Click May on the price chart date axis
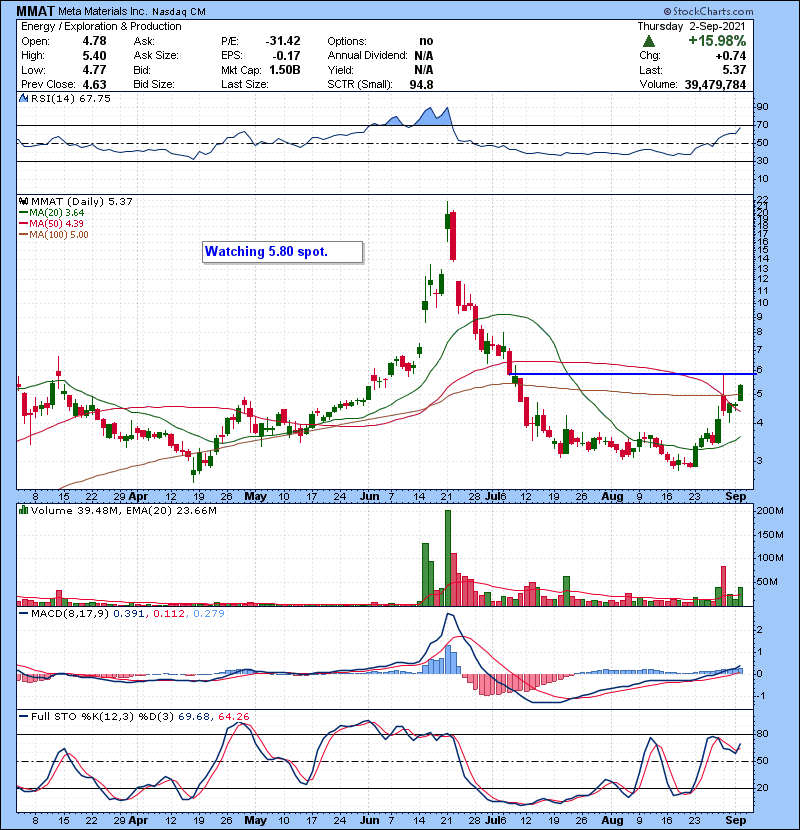This screenshot has height=830, width=800. click(255, 497)
